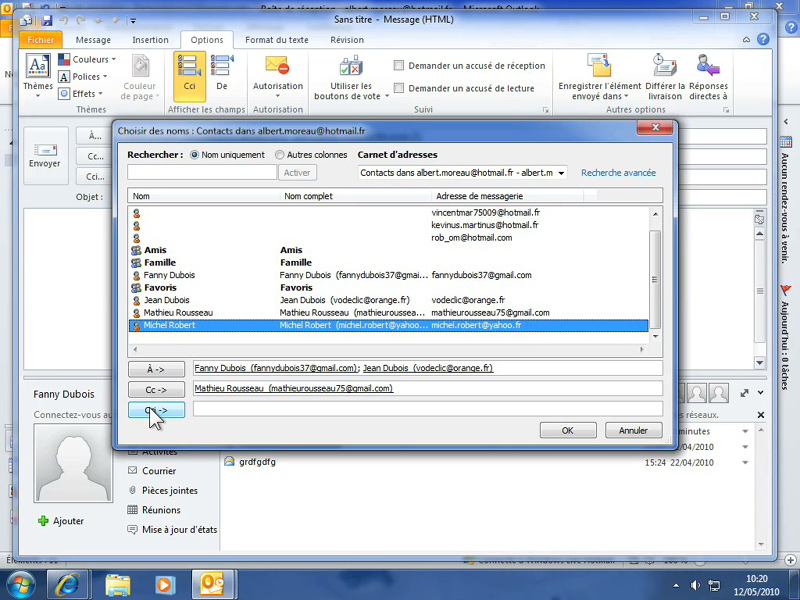Viewport: 800px width, 600px height.
Task: Click the green Ajouter plus icon
Action: pyautogui.click(x=43, y=521)
